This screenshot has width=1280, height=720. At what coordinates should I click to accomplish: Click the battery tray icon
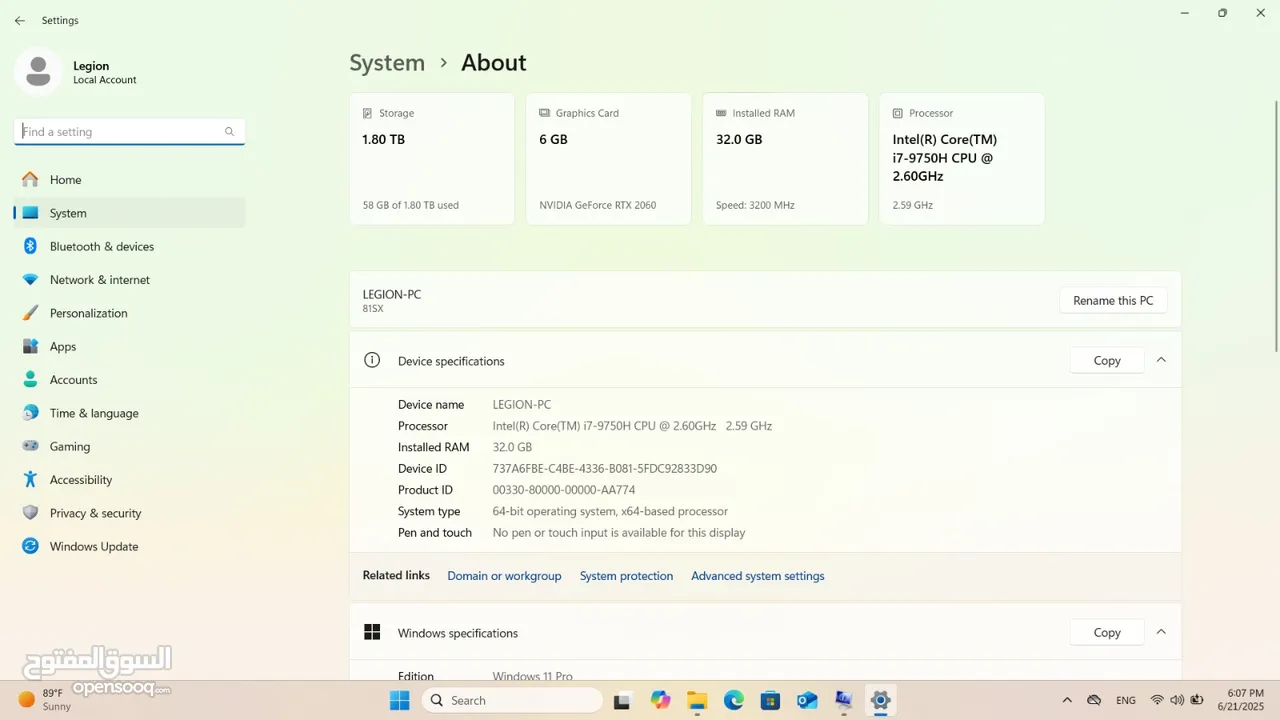click(x=1197, y=700)
